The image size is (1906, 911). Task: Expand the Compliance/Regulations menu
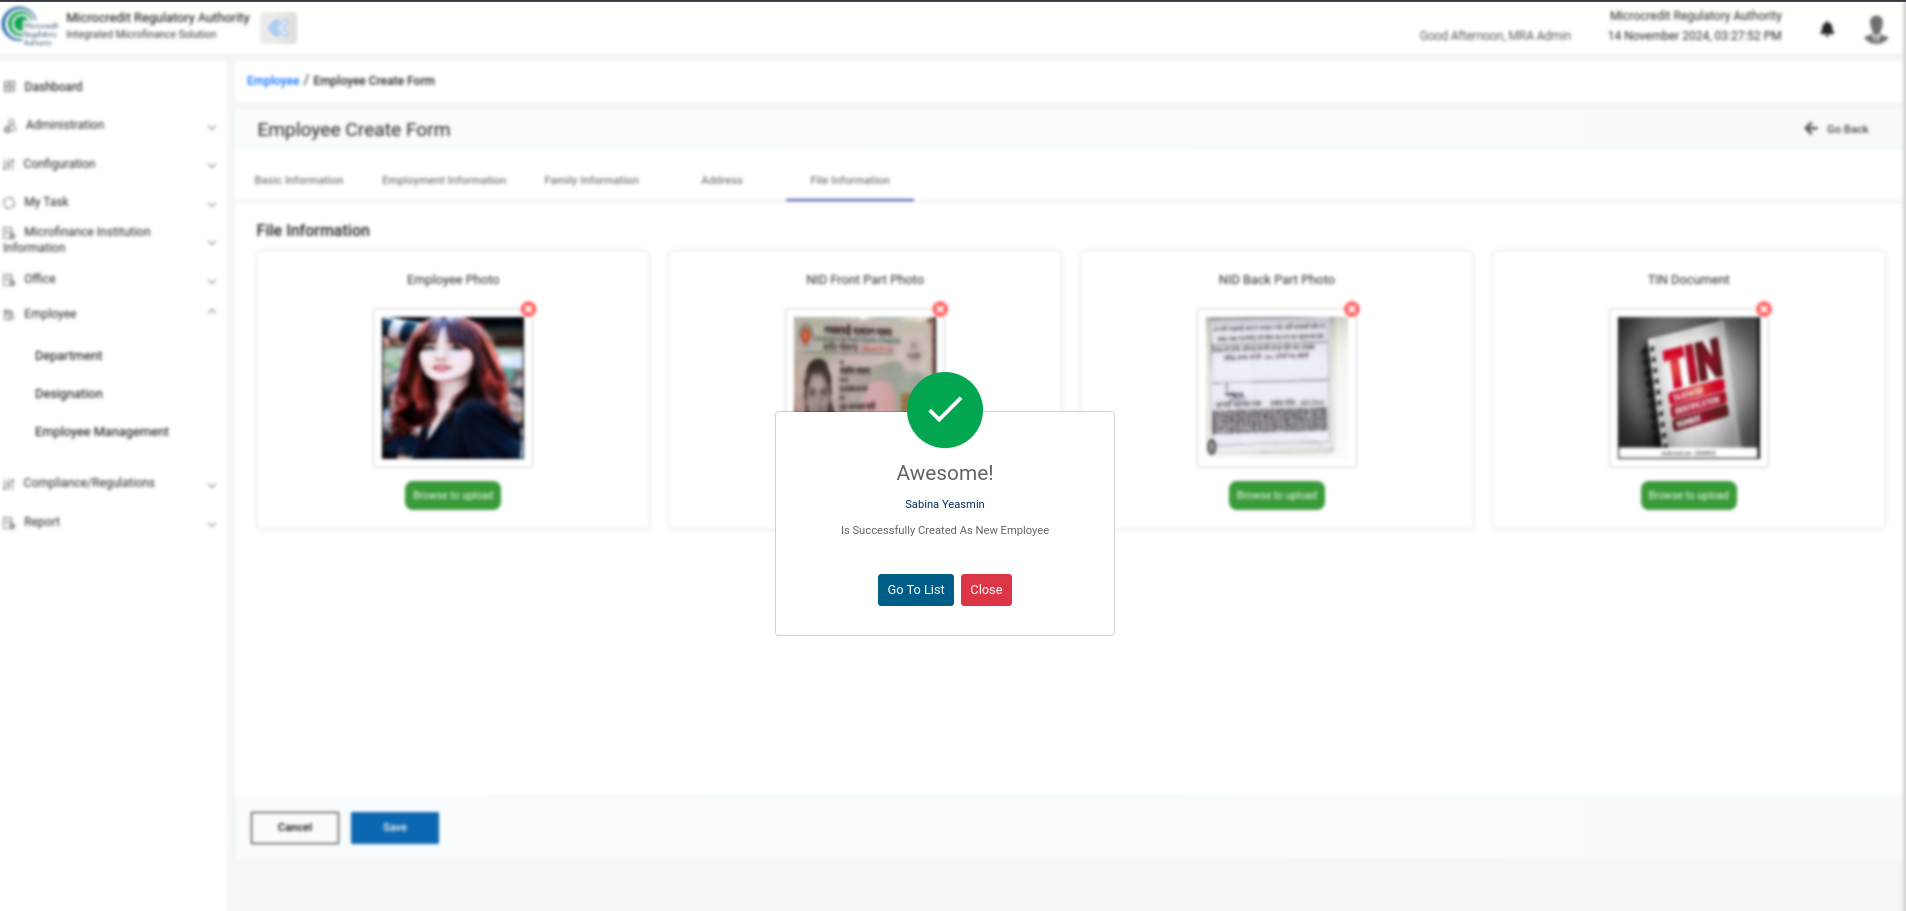pyautogui.click(x=110, y=483)
